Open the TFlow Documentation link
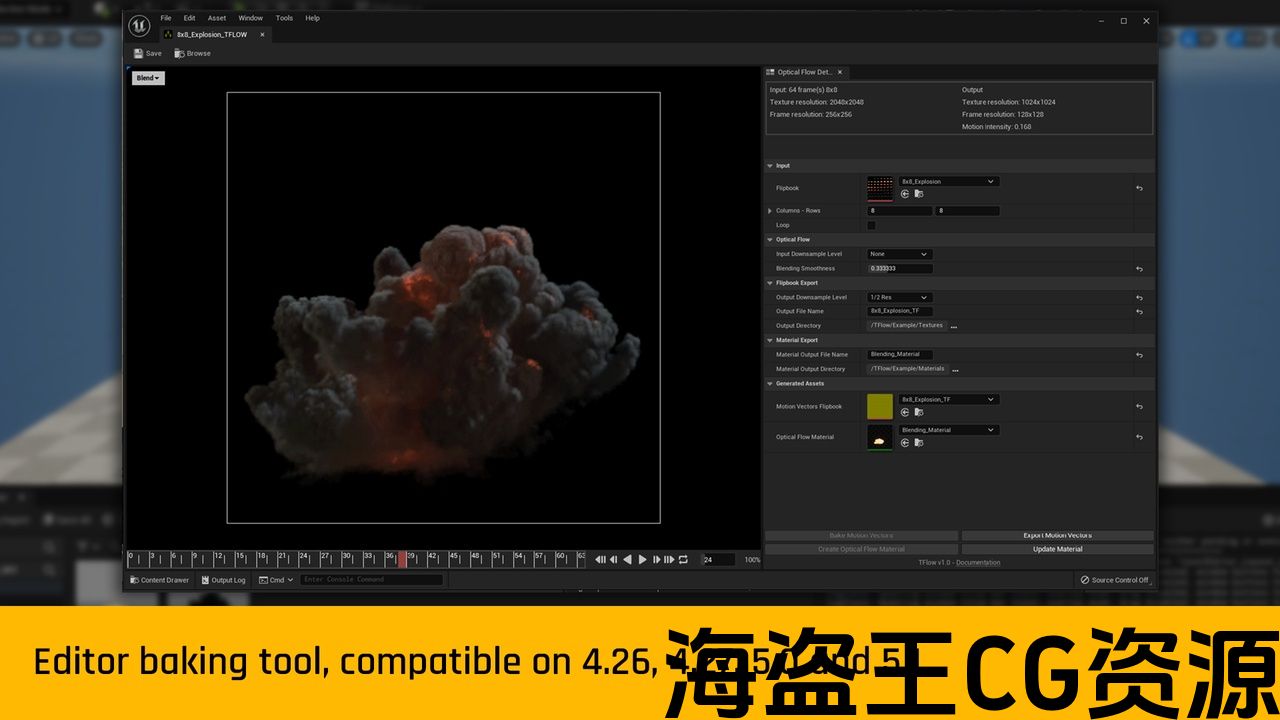Image resolution: width=1280 pixels, height=720 pixels. click(959, 563)
